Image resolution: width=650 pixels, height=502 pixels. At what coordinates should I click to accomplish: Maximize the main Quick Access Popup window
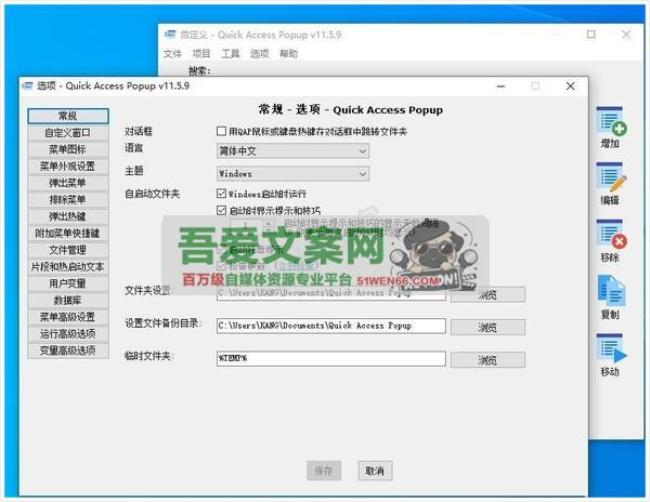point(591,34)
